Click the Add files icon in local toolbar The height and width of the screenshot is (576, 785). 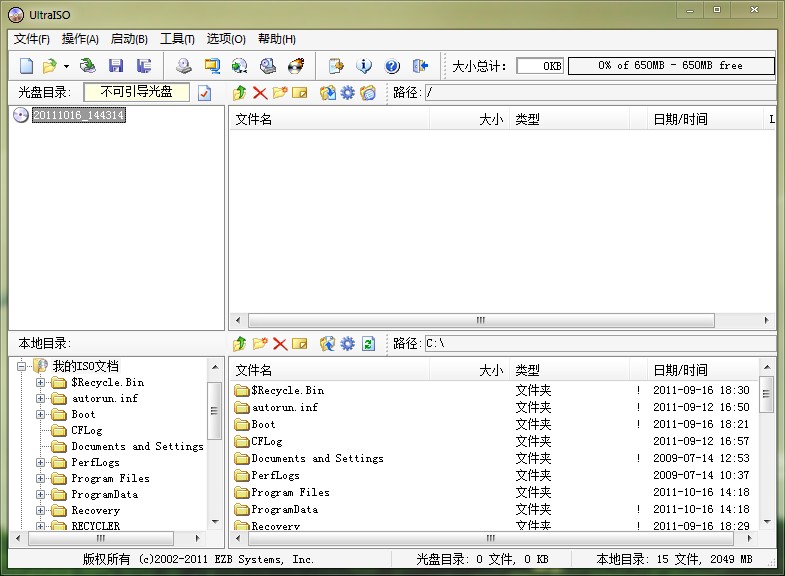[x=328, y=344]
